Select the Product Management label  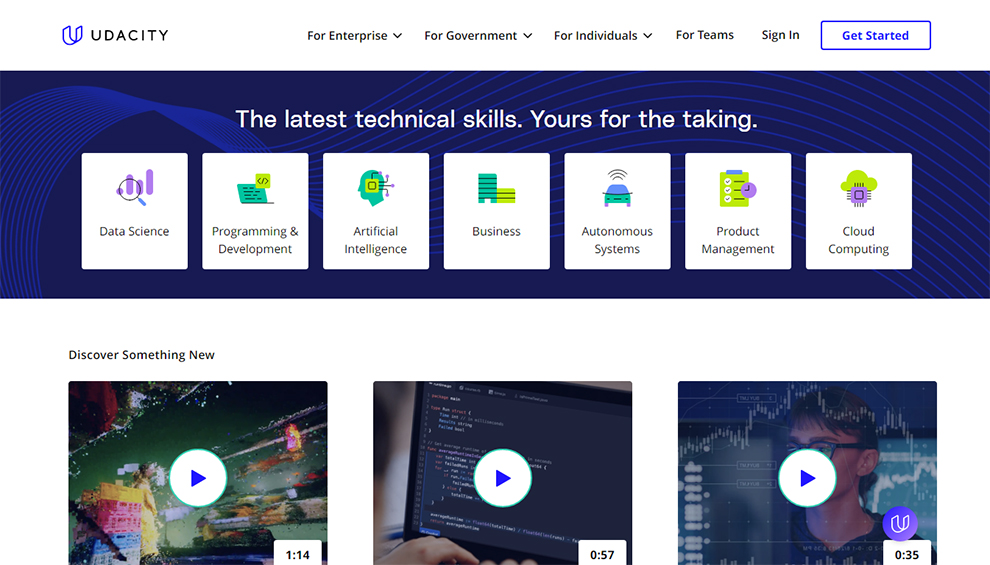coord(737,240)
